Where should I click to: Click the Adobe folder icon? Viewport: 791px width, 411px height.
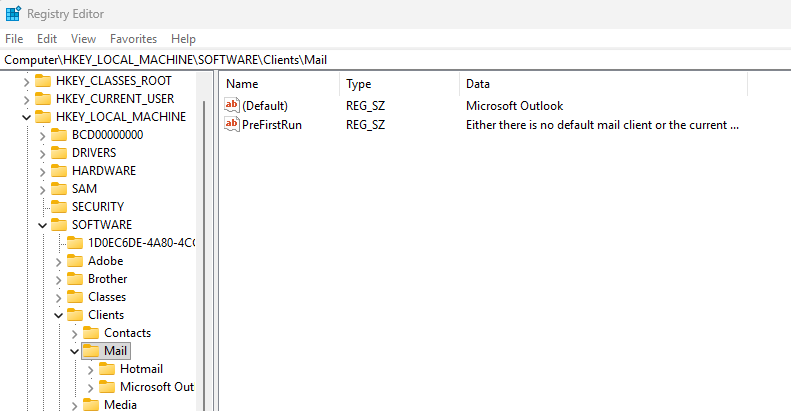75,261
